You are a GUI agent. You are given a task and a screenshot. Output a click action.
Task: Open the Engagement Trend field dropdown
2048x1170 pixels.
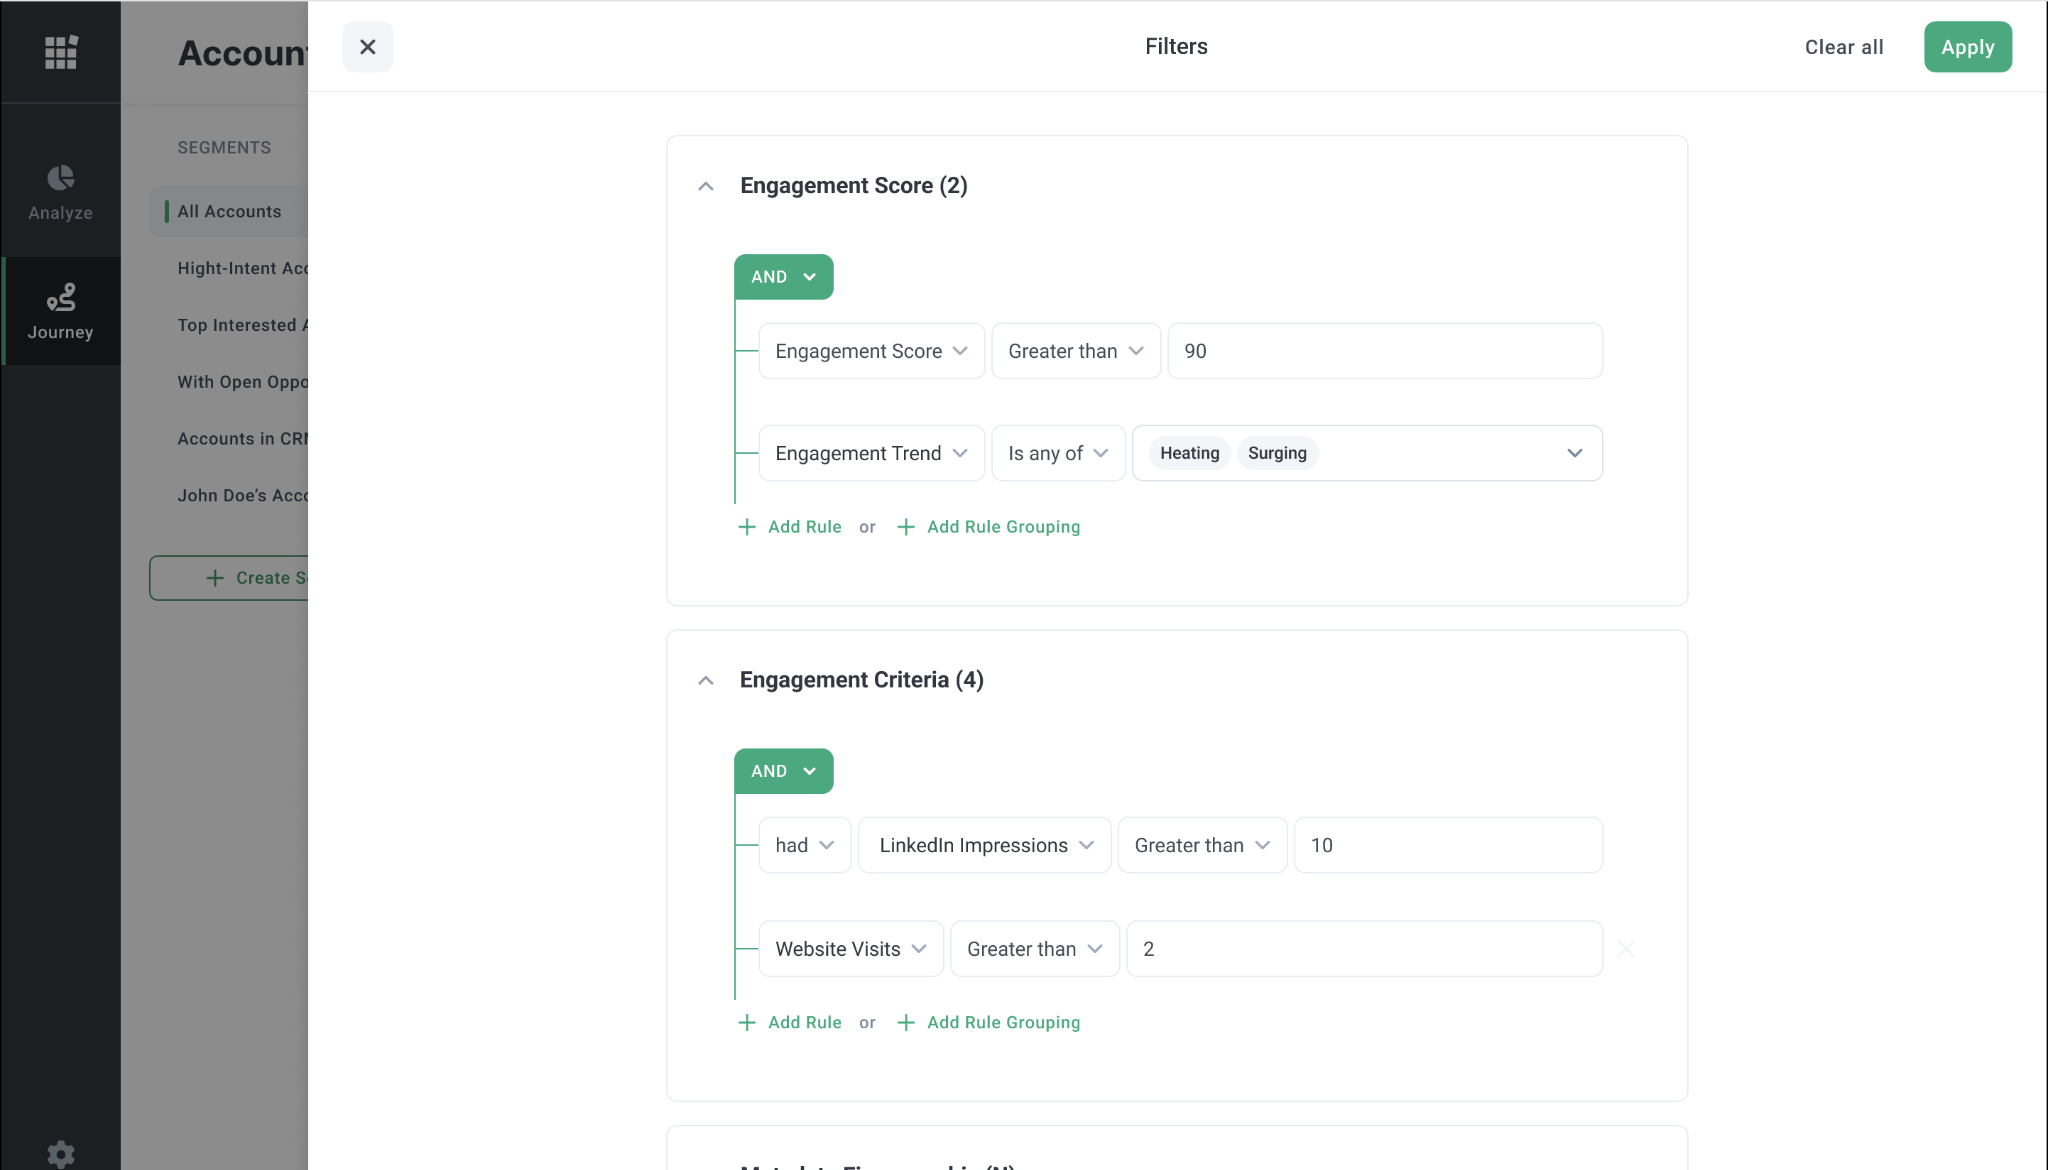pos(871,453)
